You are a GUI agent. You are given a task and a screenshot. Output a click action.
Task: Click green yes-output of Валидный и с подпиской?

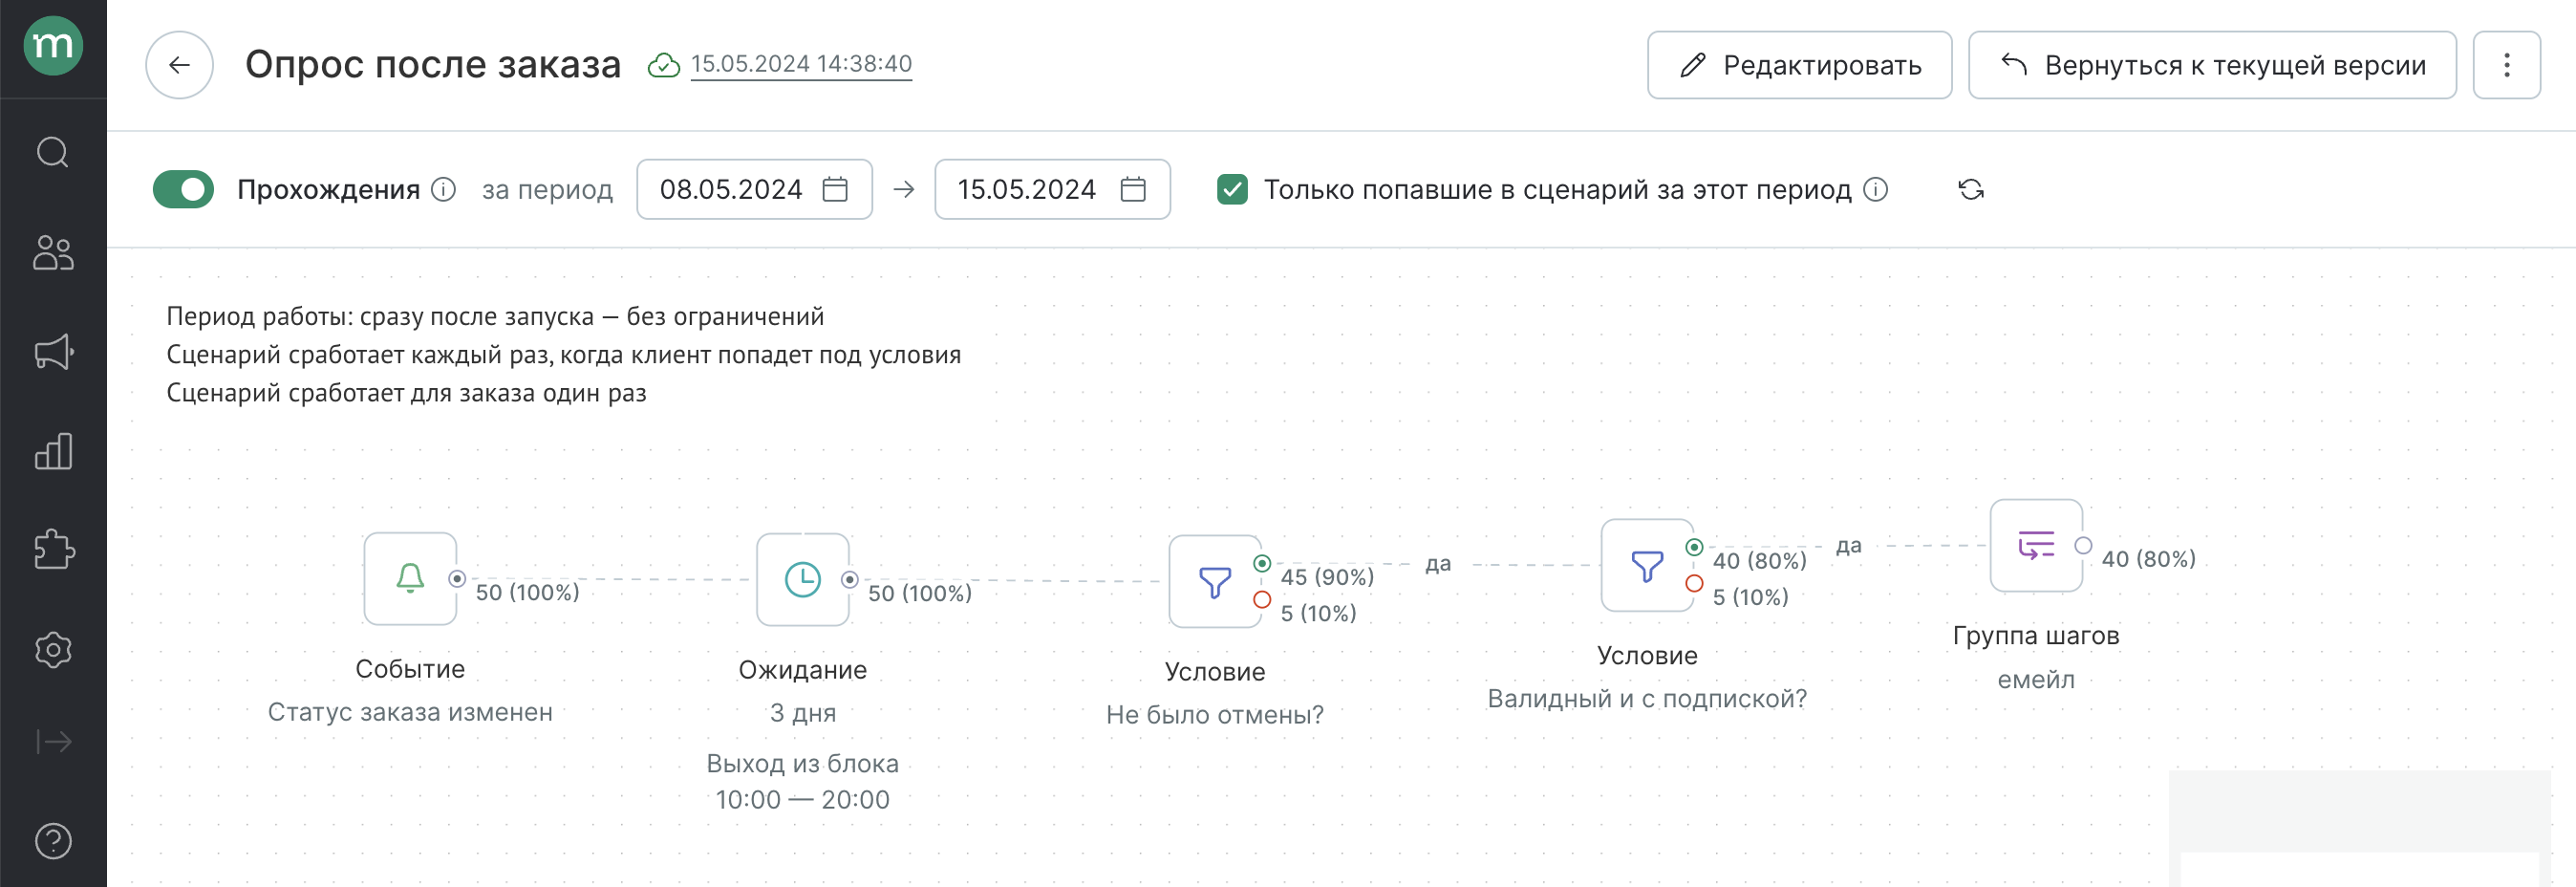pyautogui.click(x=1694, y=547)
